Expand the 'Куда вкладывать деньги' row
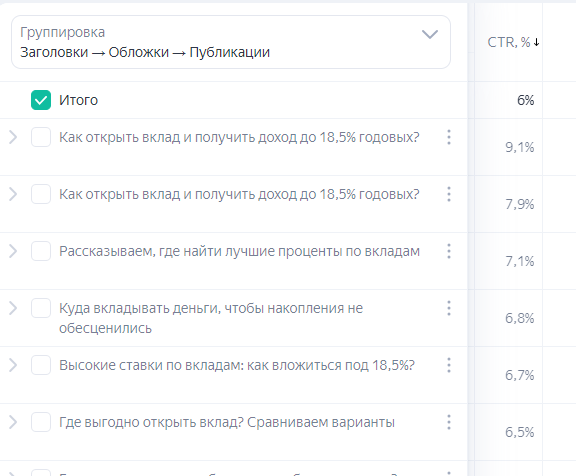 point(13,308)
